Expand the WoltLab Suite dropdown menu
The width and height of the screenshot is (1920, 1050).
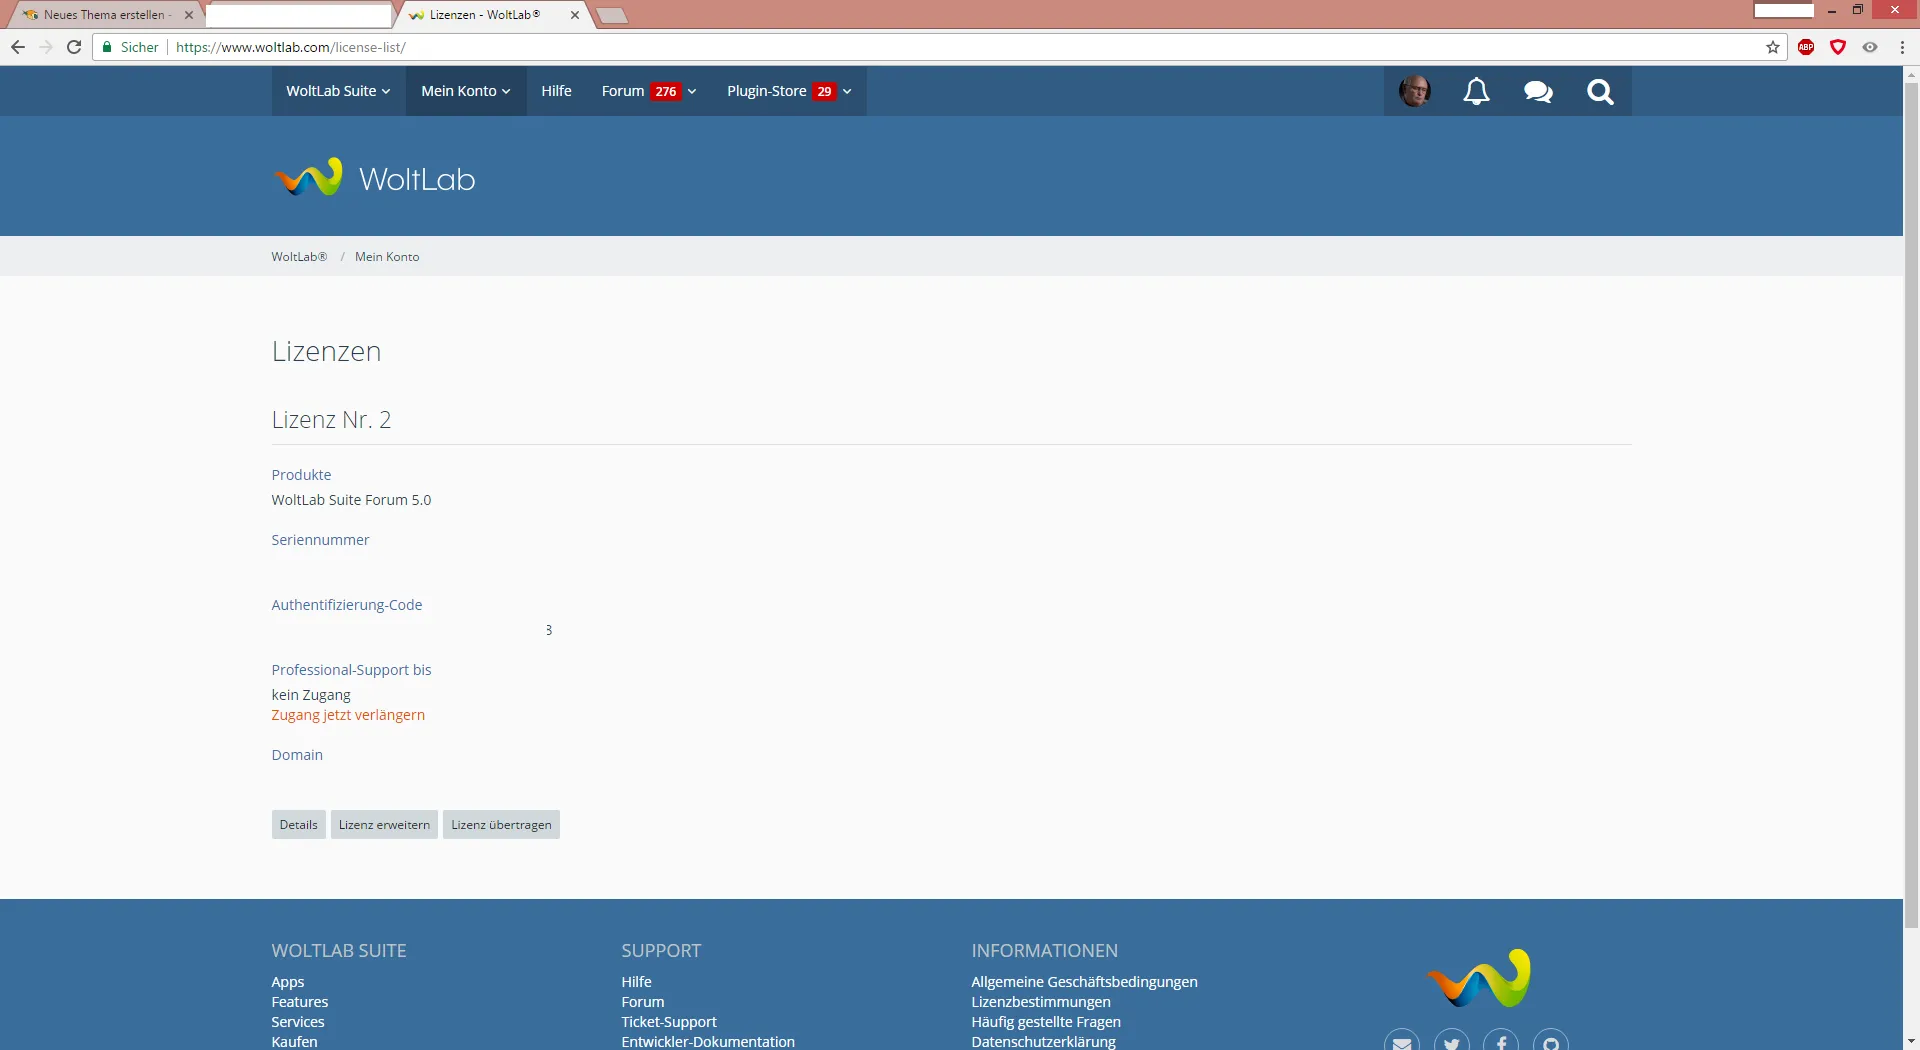click(338, 91)
